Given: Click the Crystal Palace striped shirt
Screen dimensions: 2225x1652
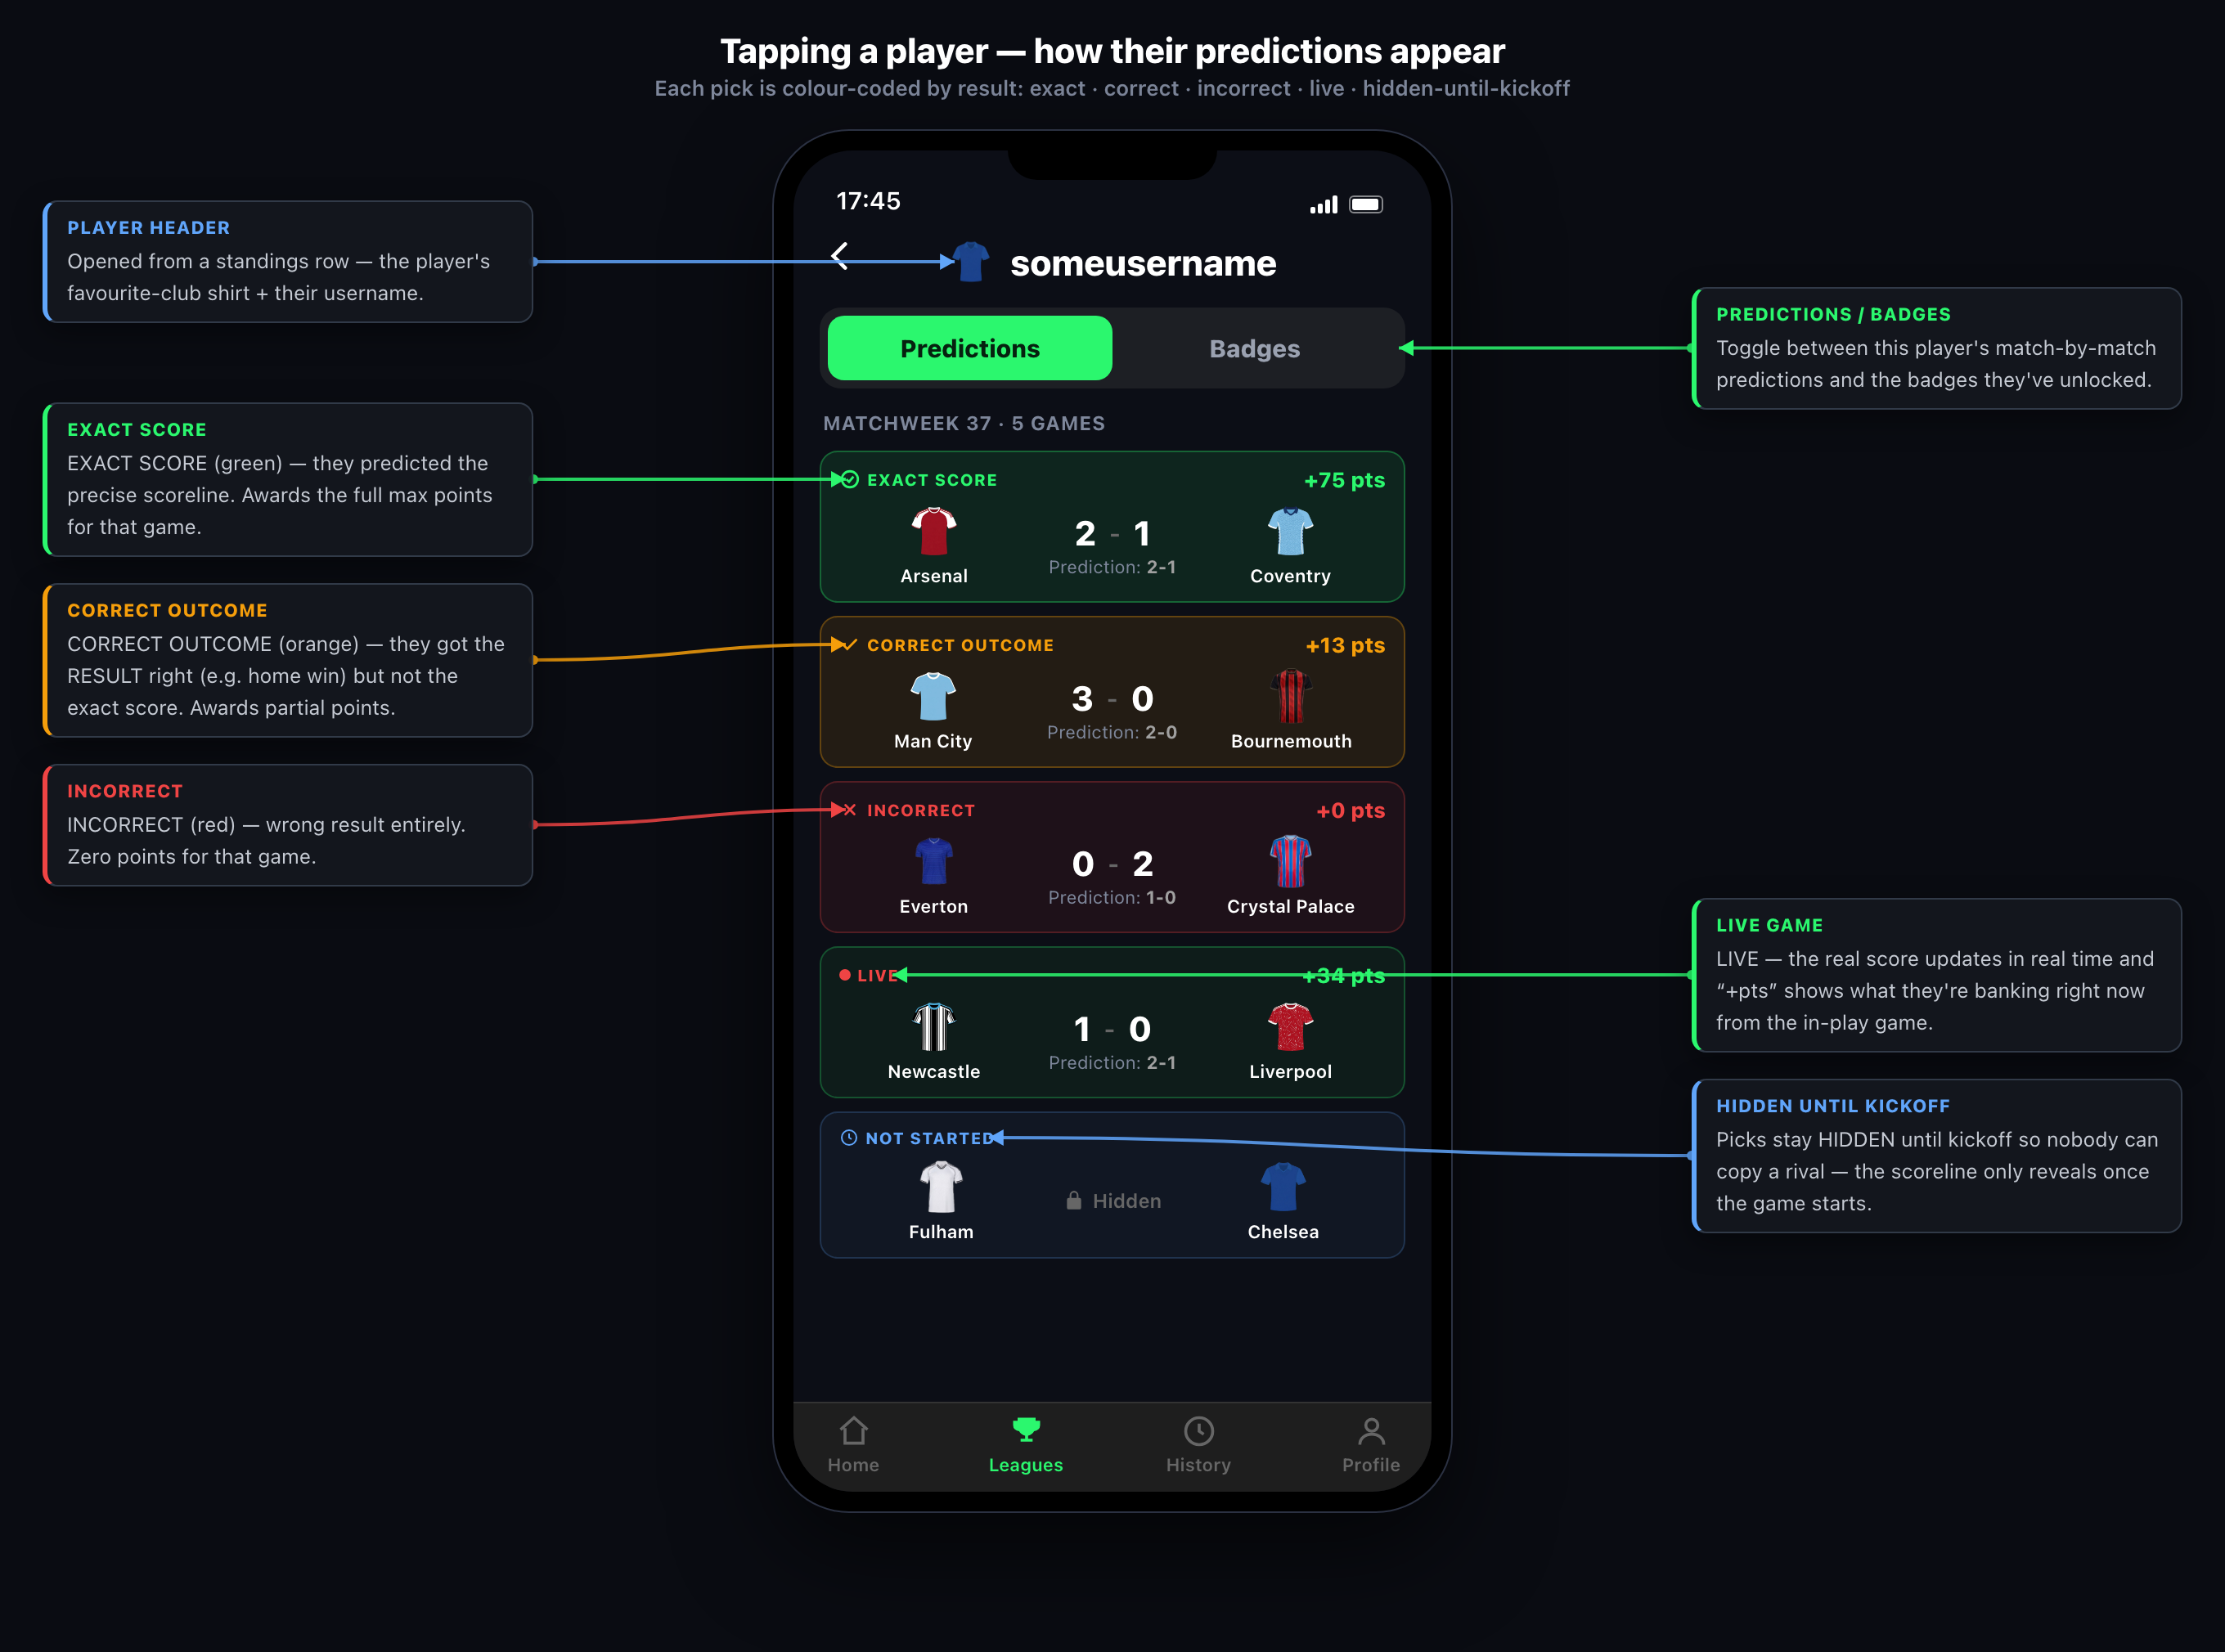Looking at the screenshot, I should 1290,861.
